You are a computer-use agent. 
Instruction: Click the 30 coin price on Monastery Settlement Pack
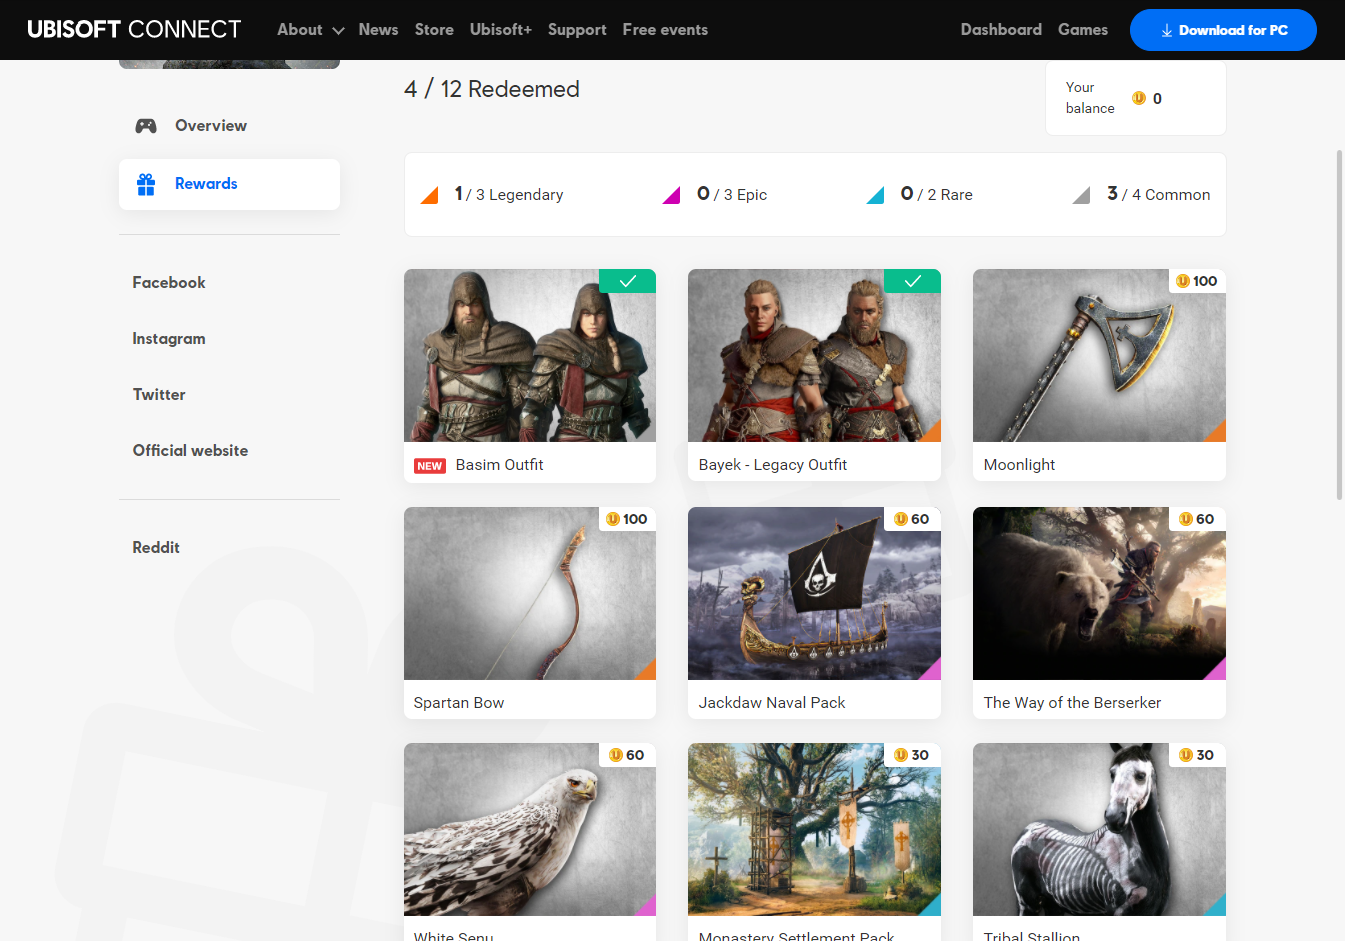pyautogui.click(x=912, y=755)
